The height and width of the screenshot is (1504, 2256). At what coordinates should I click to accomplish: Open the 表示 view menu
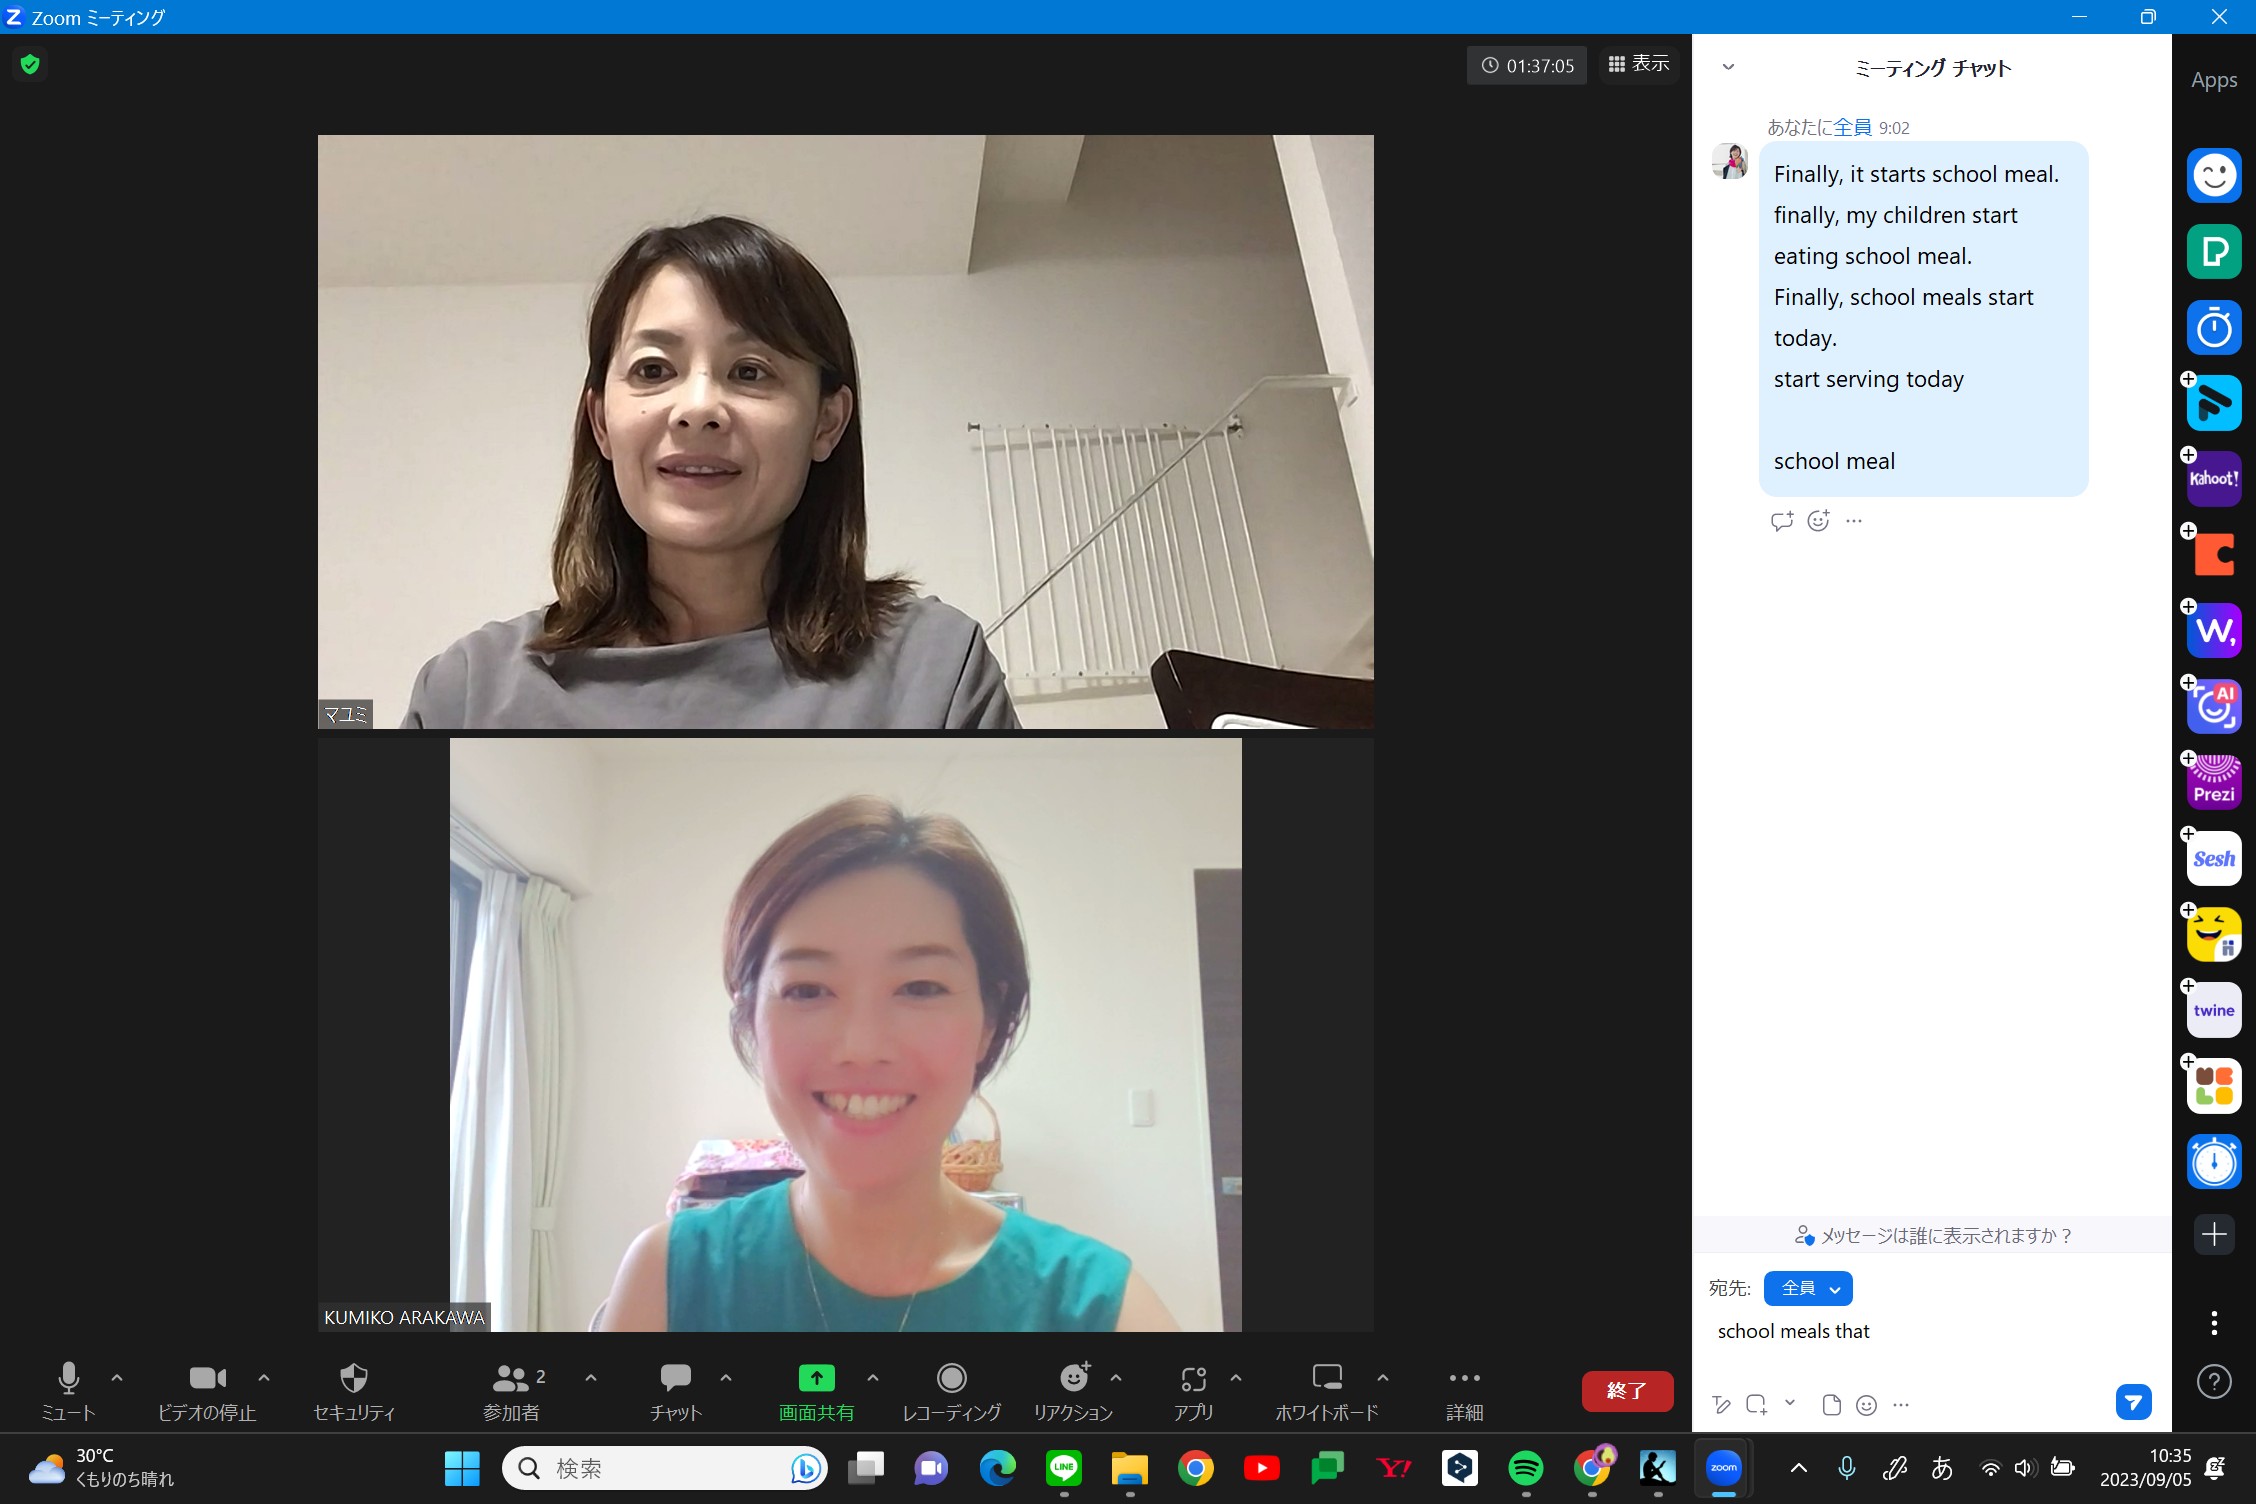tap(1638, 64)
